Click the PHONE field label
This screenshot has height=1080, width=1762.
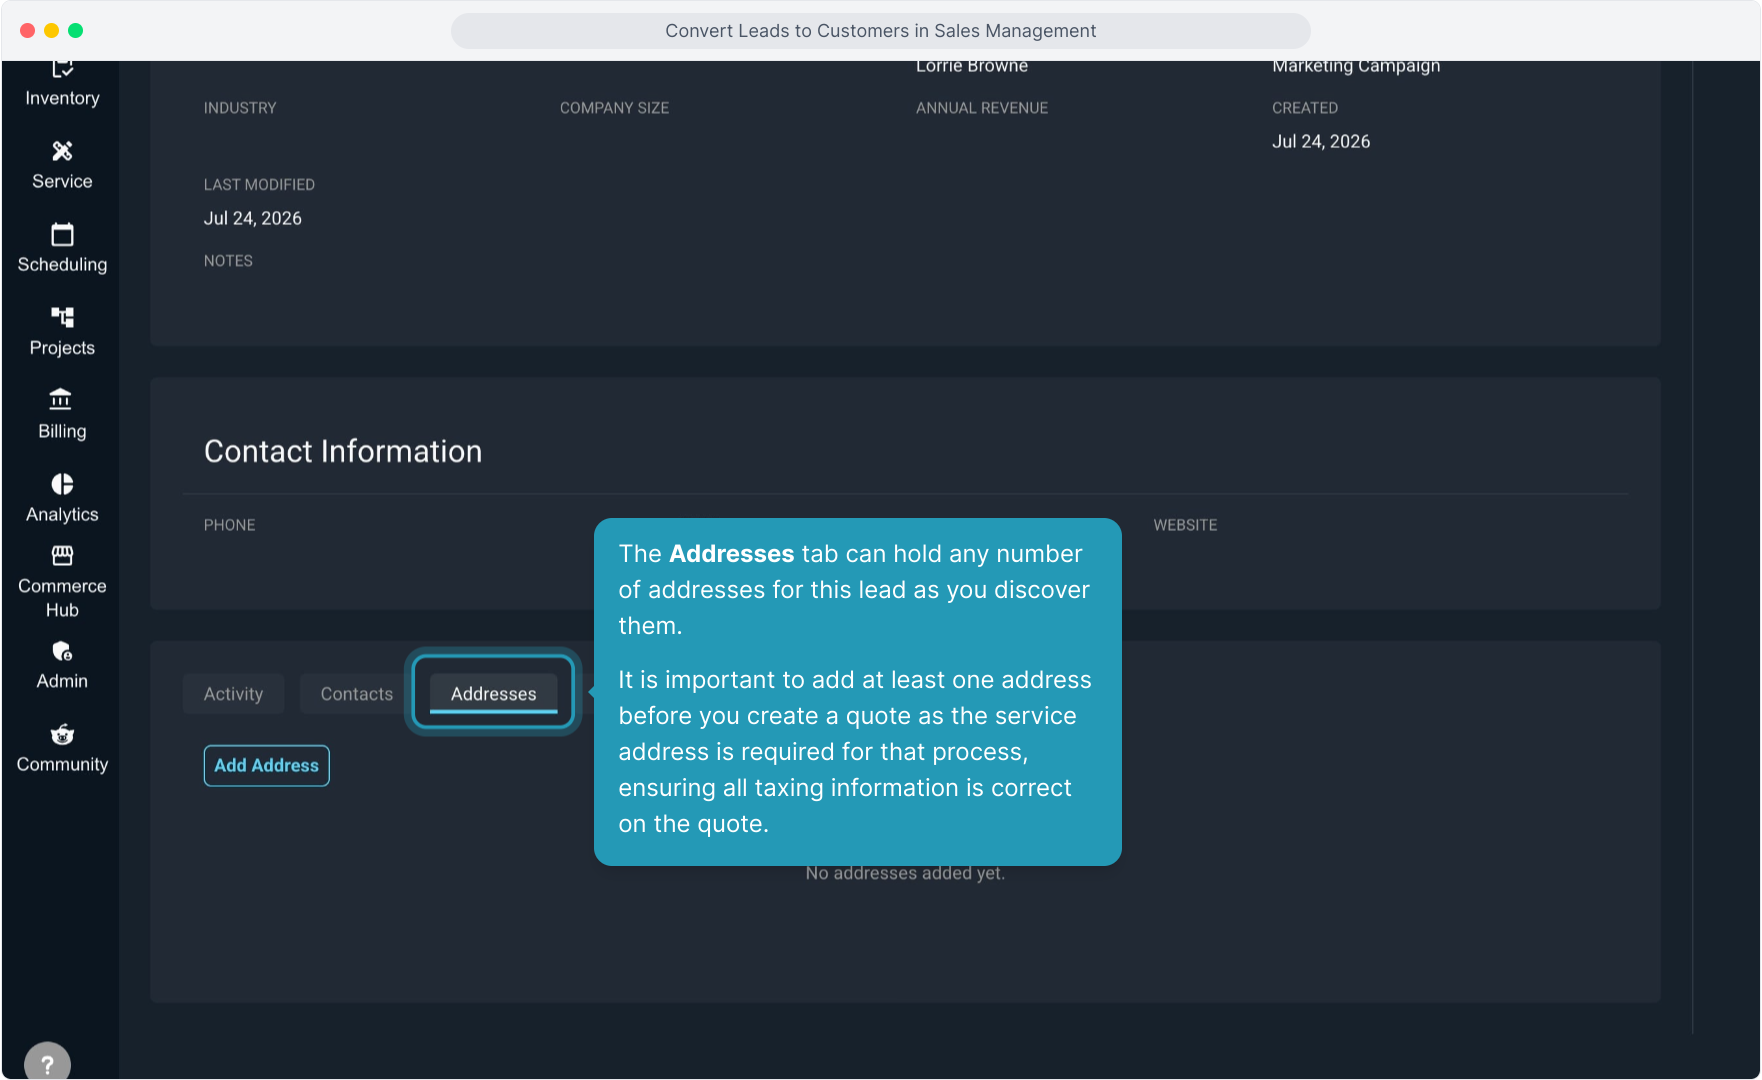pyautogui.click(x=230, y=525)
